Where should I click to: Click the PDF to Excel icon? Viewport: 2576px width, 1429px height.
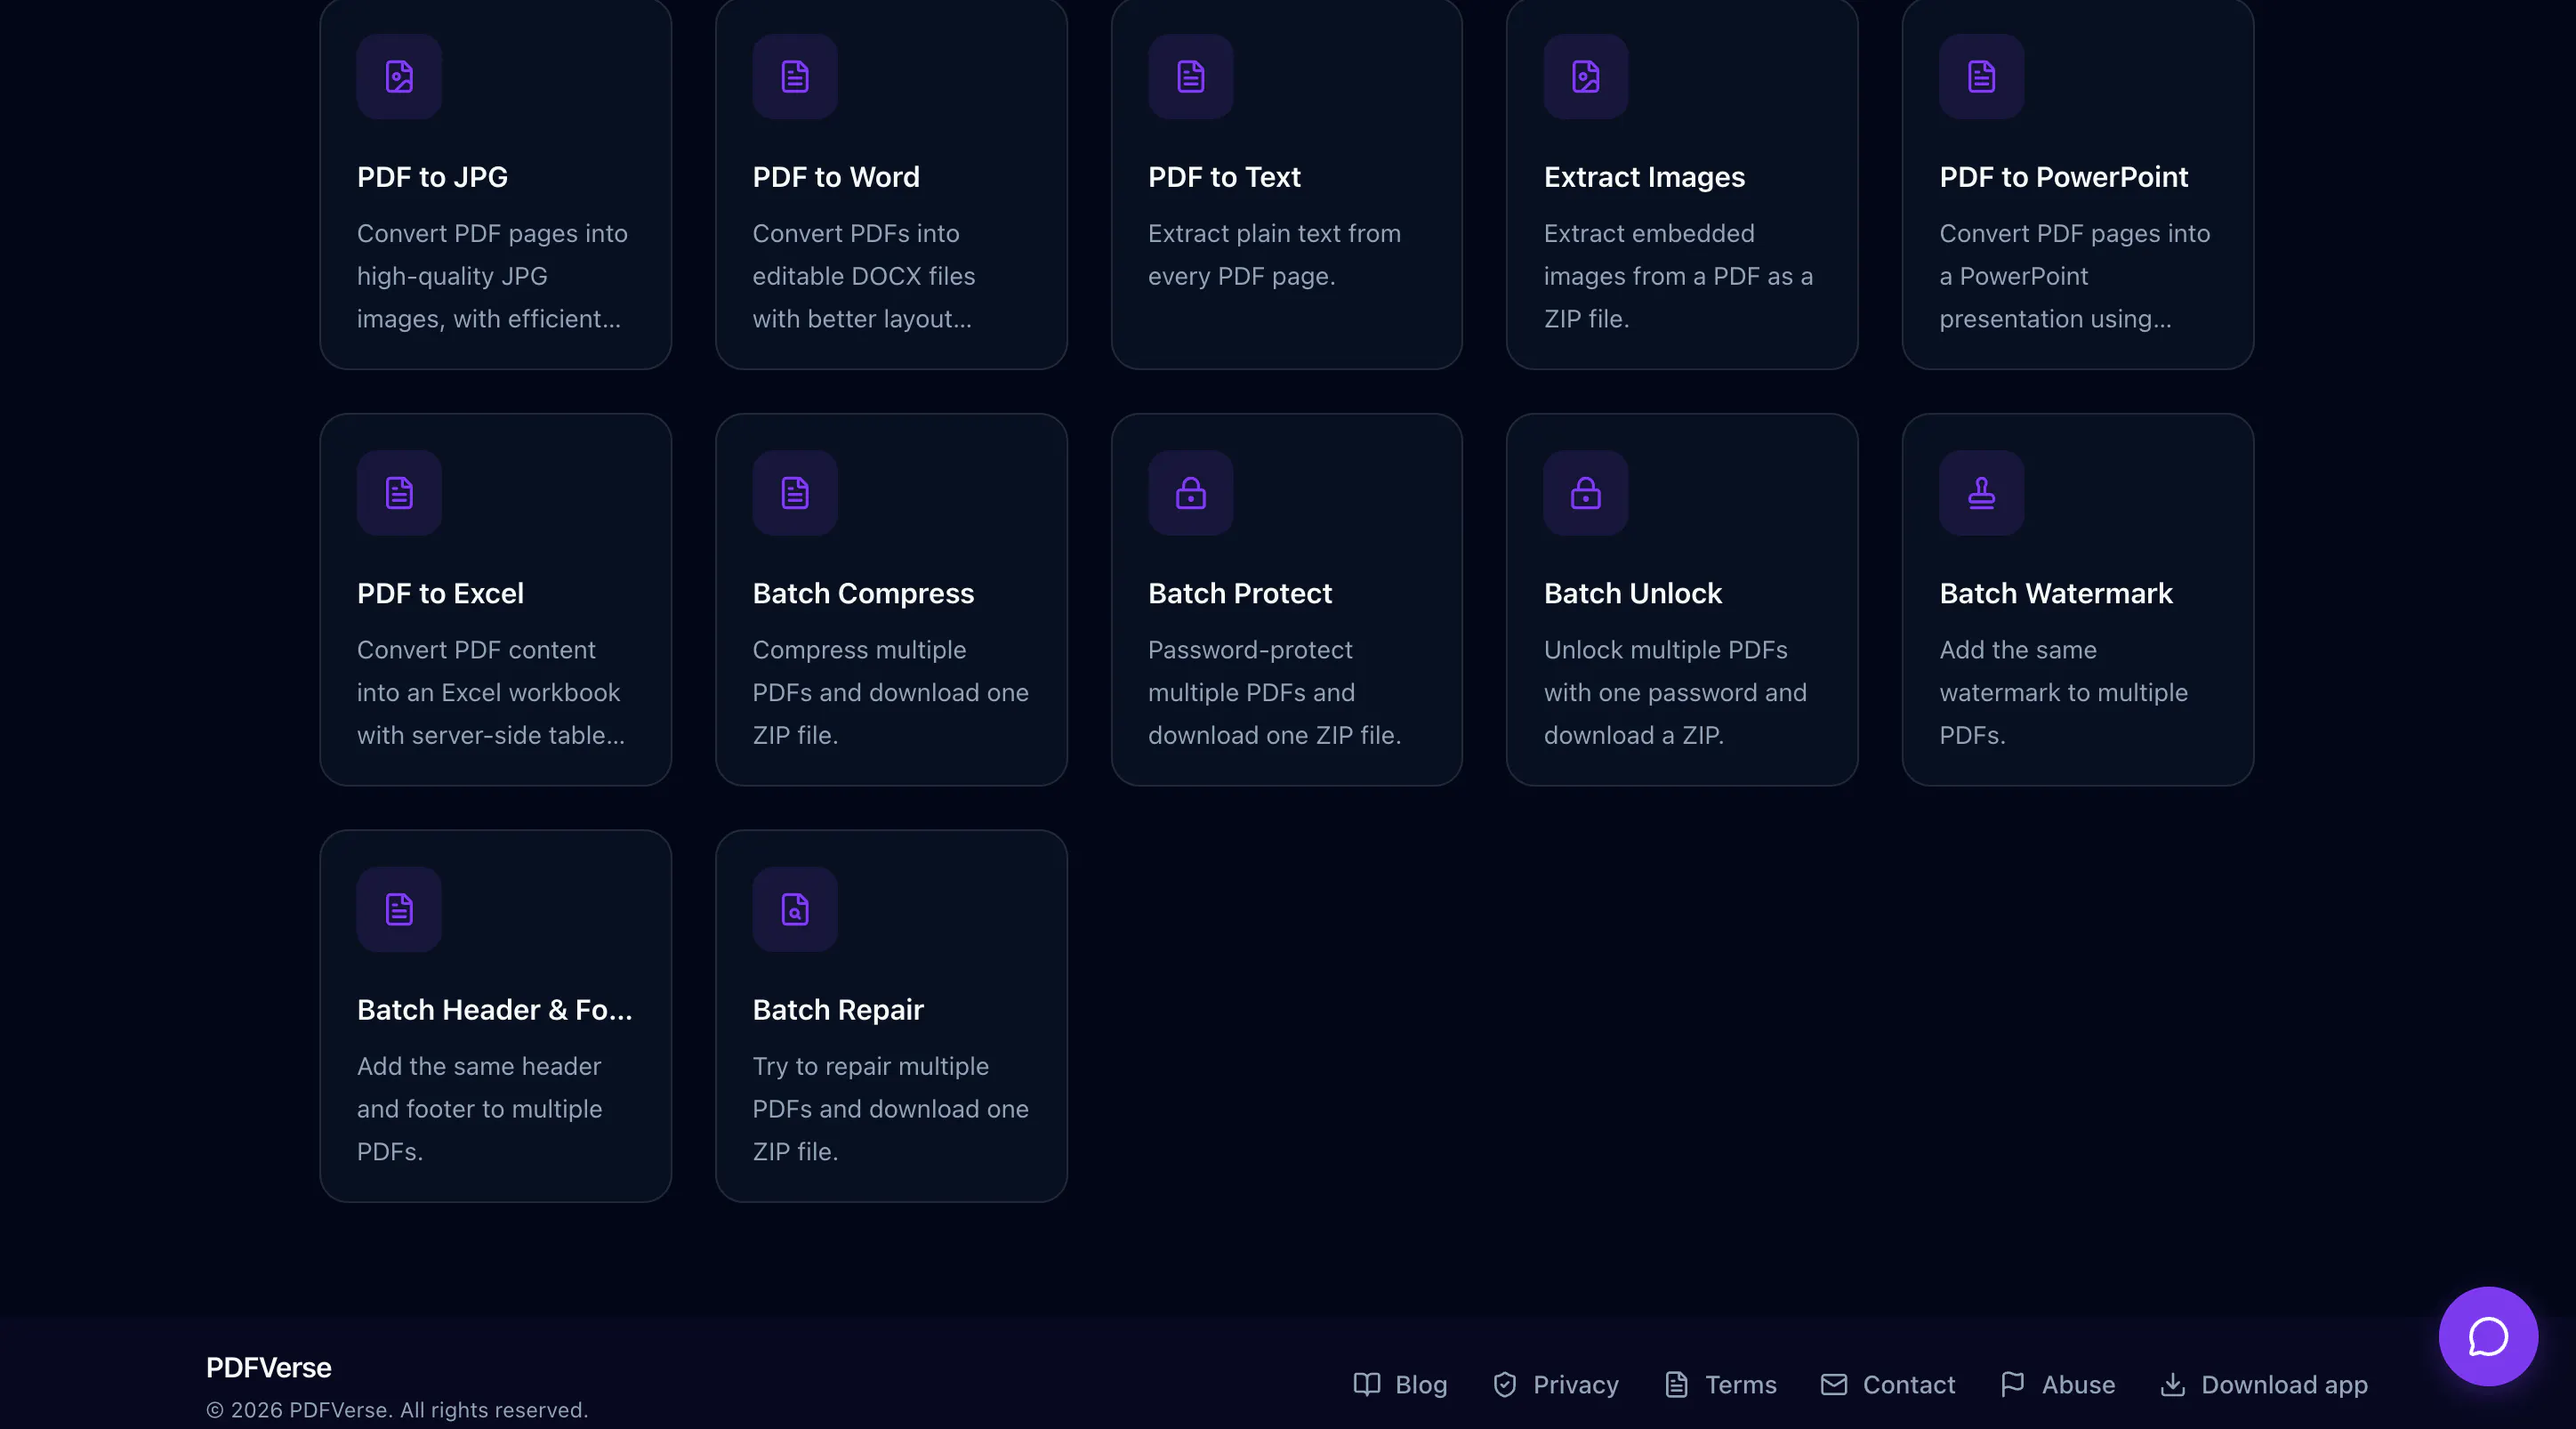click(399, 493)
